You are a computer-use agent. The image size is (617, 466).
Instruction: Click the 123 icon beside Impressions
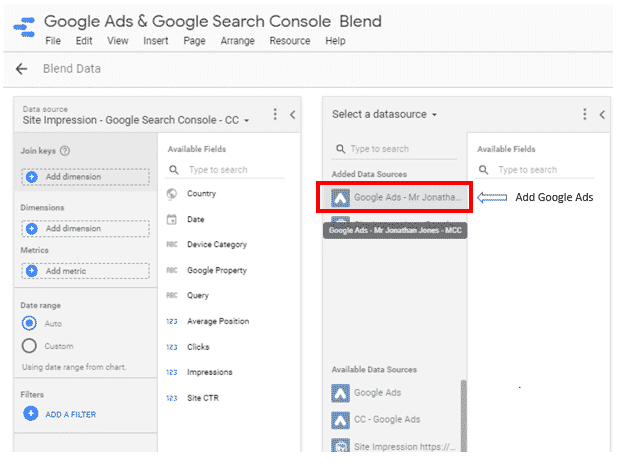[x=172, y=372]
